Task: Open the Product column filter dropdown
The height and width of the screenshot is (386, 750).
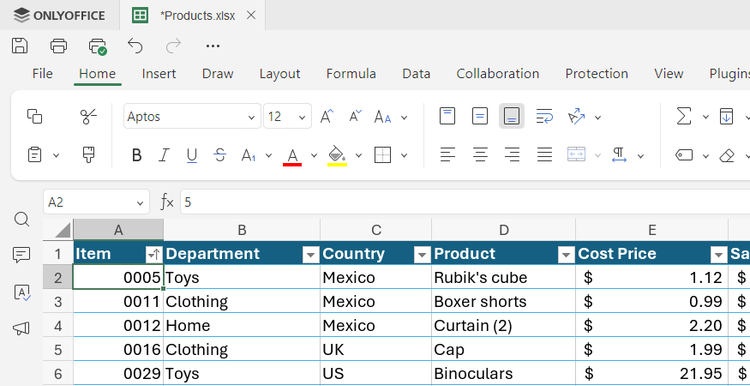Action: point(566,255)
